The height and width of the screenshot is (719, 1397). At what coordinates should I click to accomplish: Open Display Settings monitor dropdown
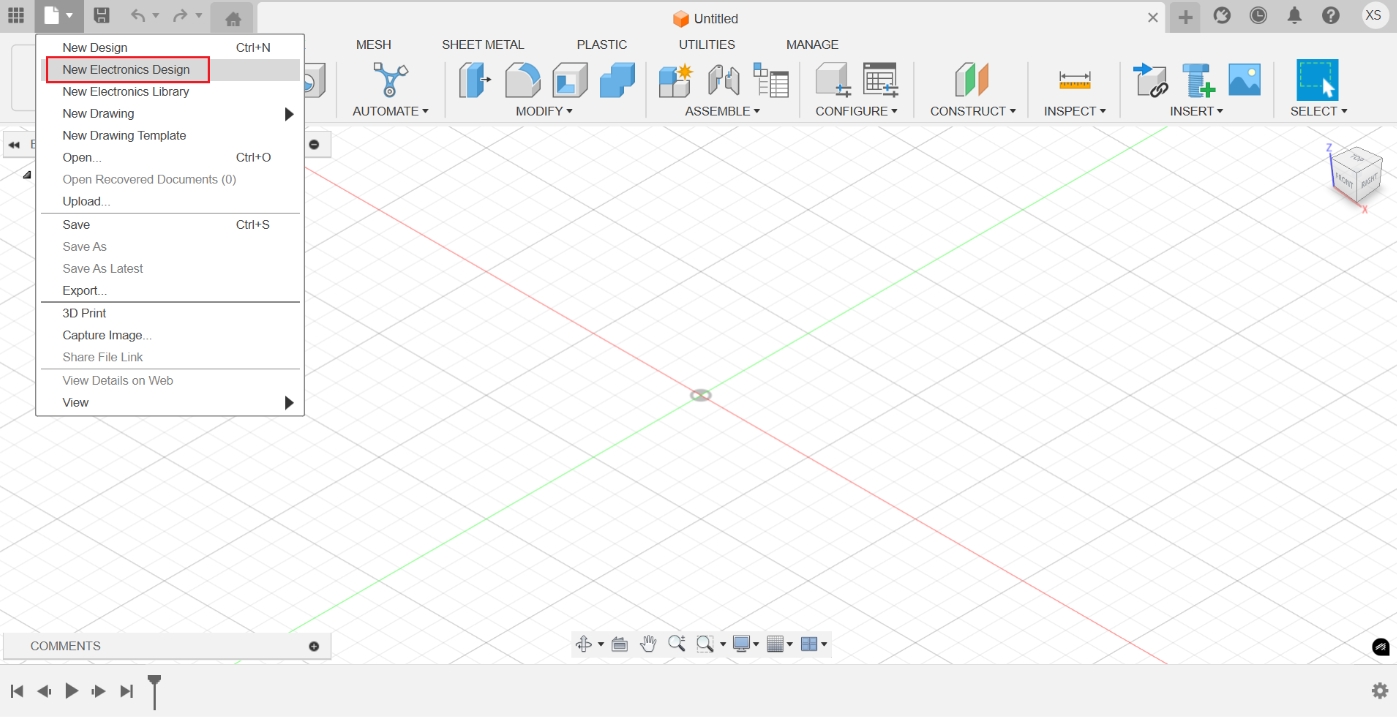coord(746,644)
